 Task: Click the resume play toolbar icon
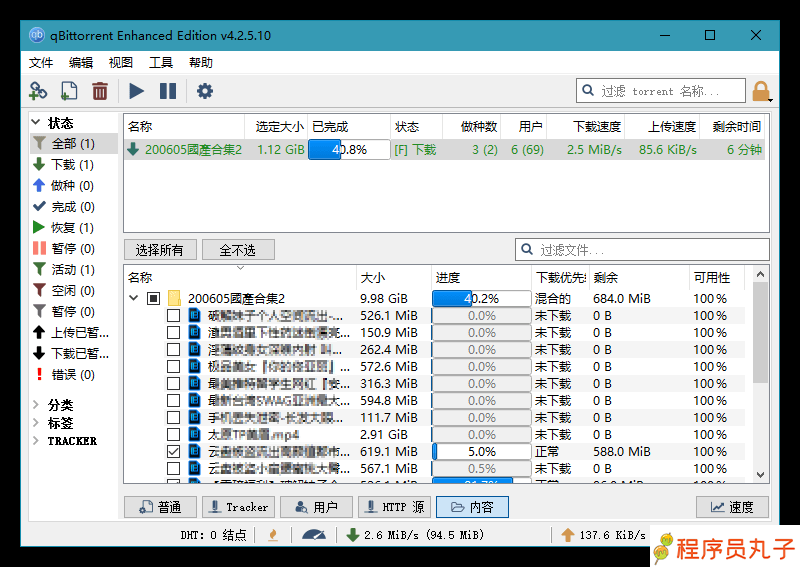pos(136,91)
